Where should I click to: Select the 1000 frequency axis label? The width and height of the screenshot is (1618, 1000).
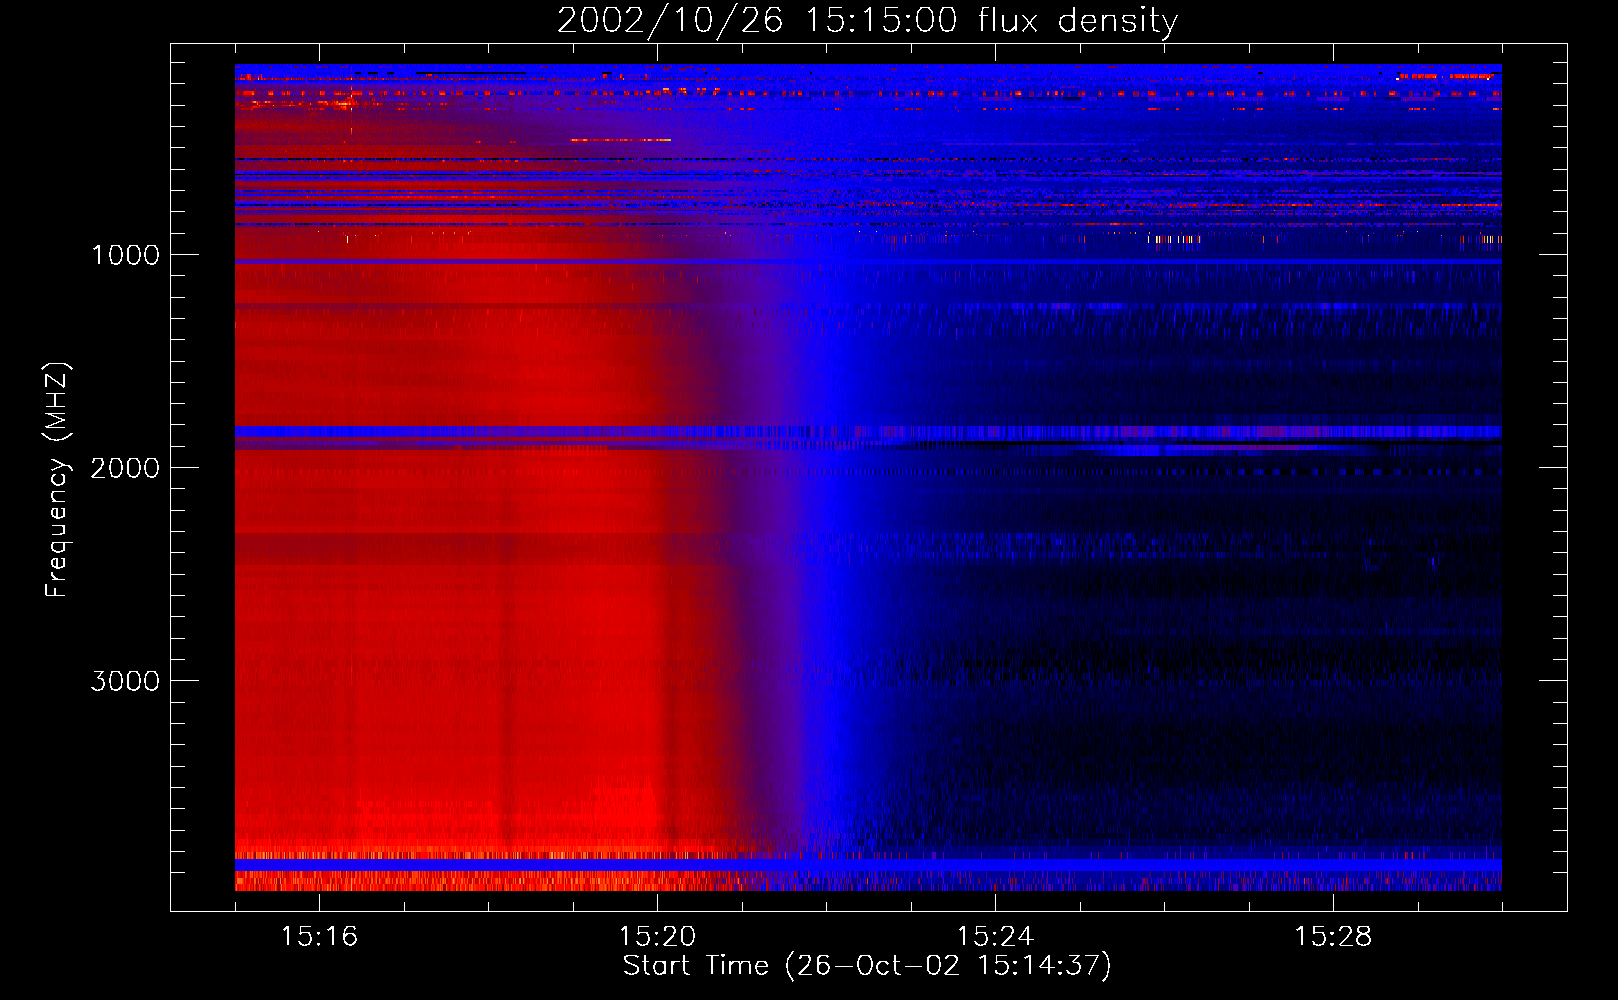point(125,255)
